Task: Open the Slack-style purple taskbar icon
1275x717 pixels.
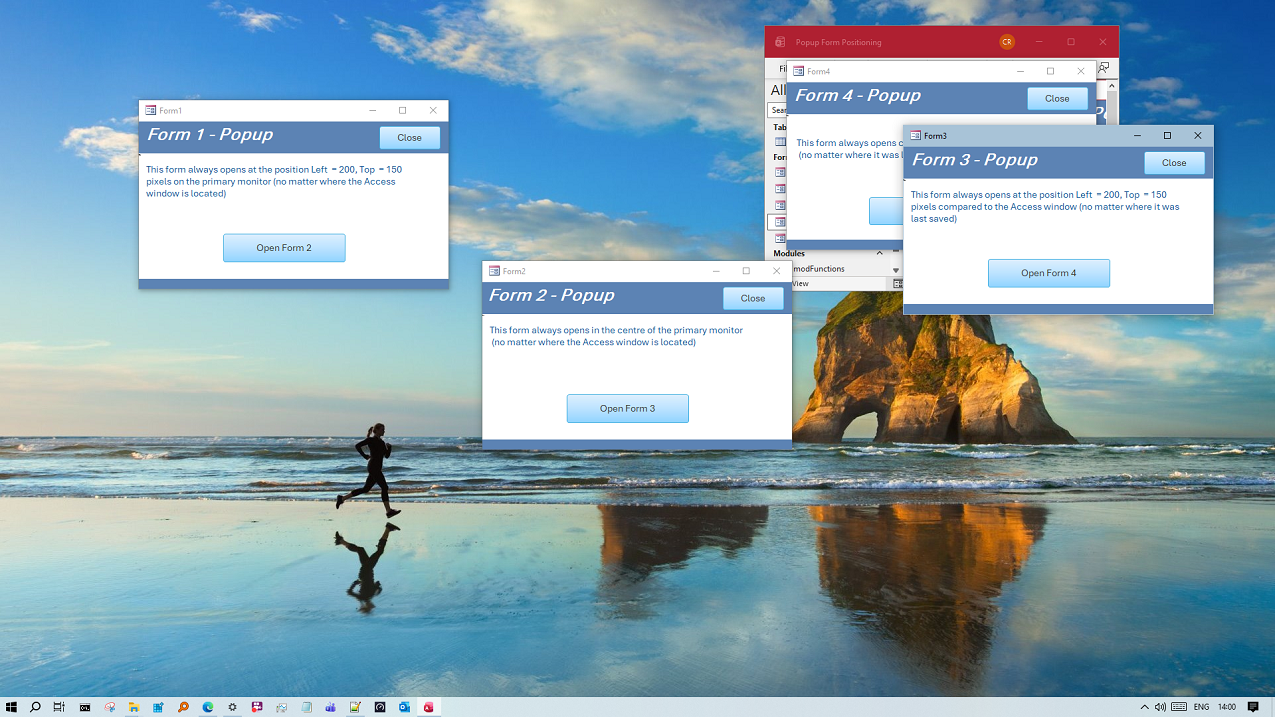Action: [x=257, y=707]
